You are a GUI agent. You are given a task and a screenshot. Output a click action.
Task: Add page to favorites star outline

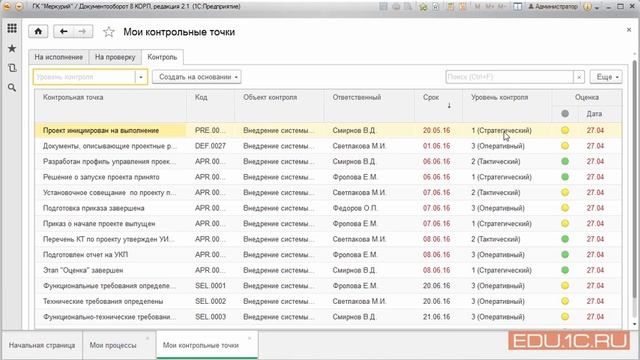click(109, 32)
